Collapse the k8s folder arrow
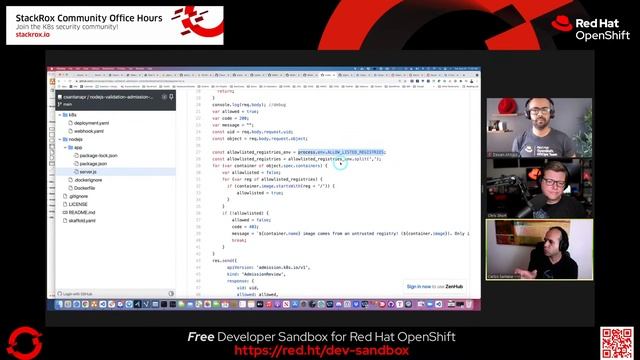Screen dimensions: 640x360 pos(60,115)
